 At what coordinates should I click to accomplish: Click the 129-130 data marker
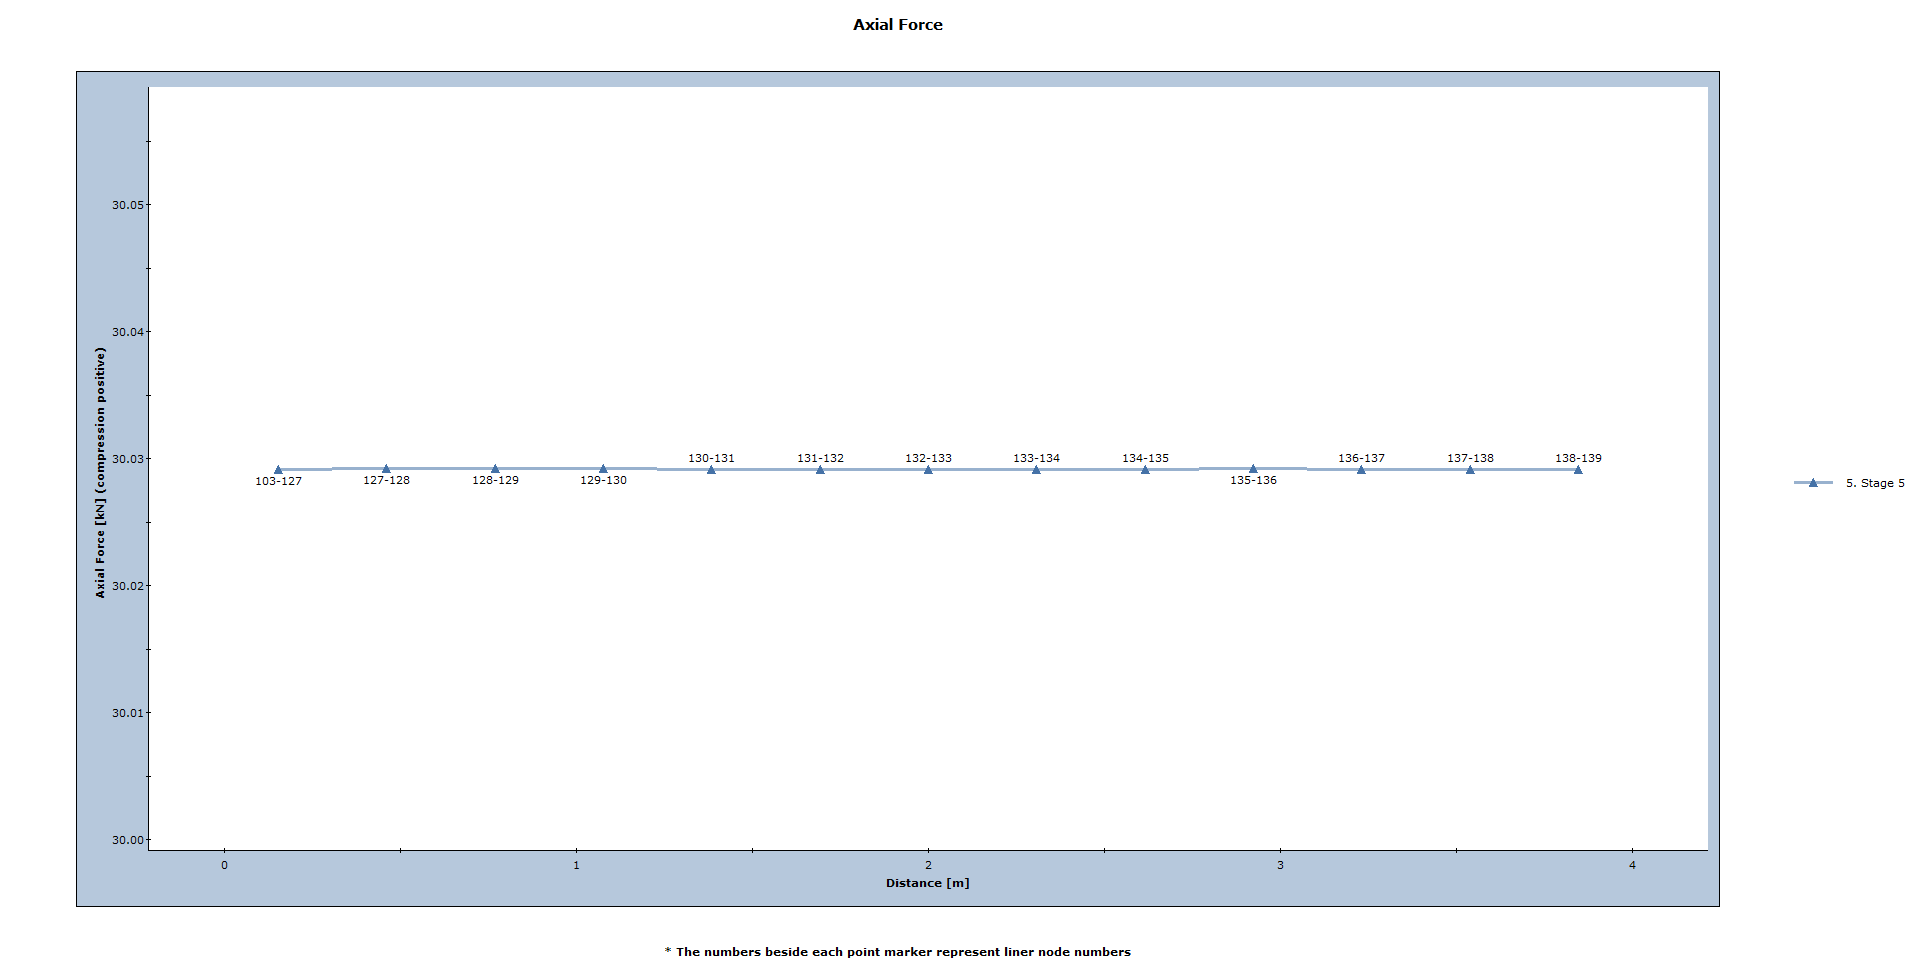pos(604,468)
